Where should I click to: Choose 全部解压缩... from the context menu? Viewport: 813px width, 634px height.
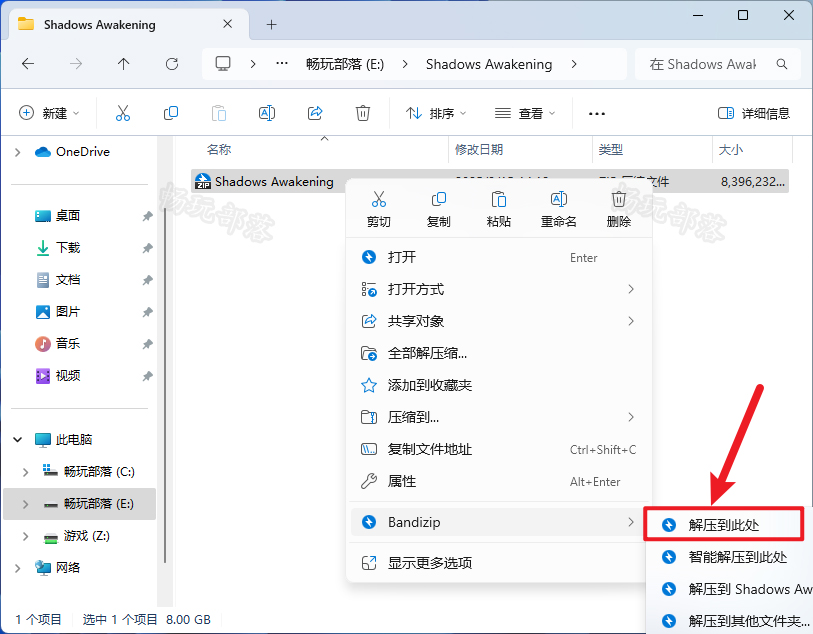(x=498, y=354)
